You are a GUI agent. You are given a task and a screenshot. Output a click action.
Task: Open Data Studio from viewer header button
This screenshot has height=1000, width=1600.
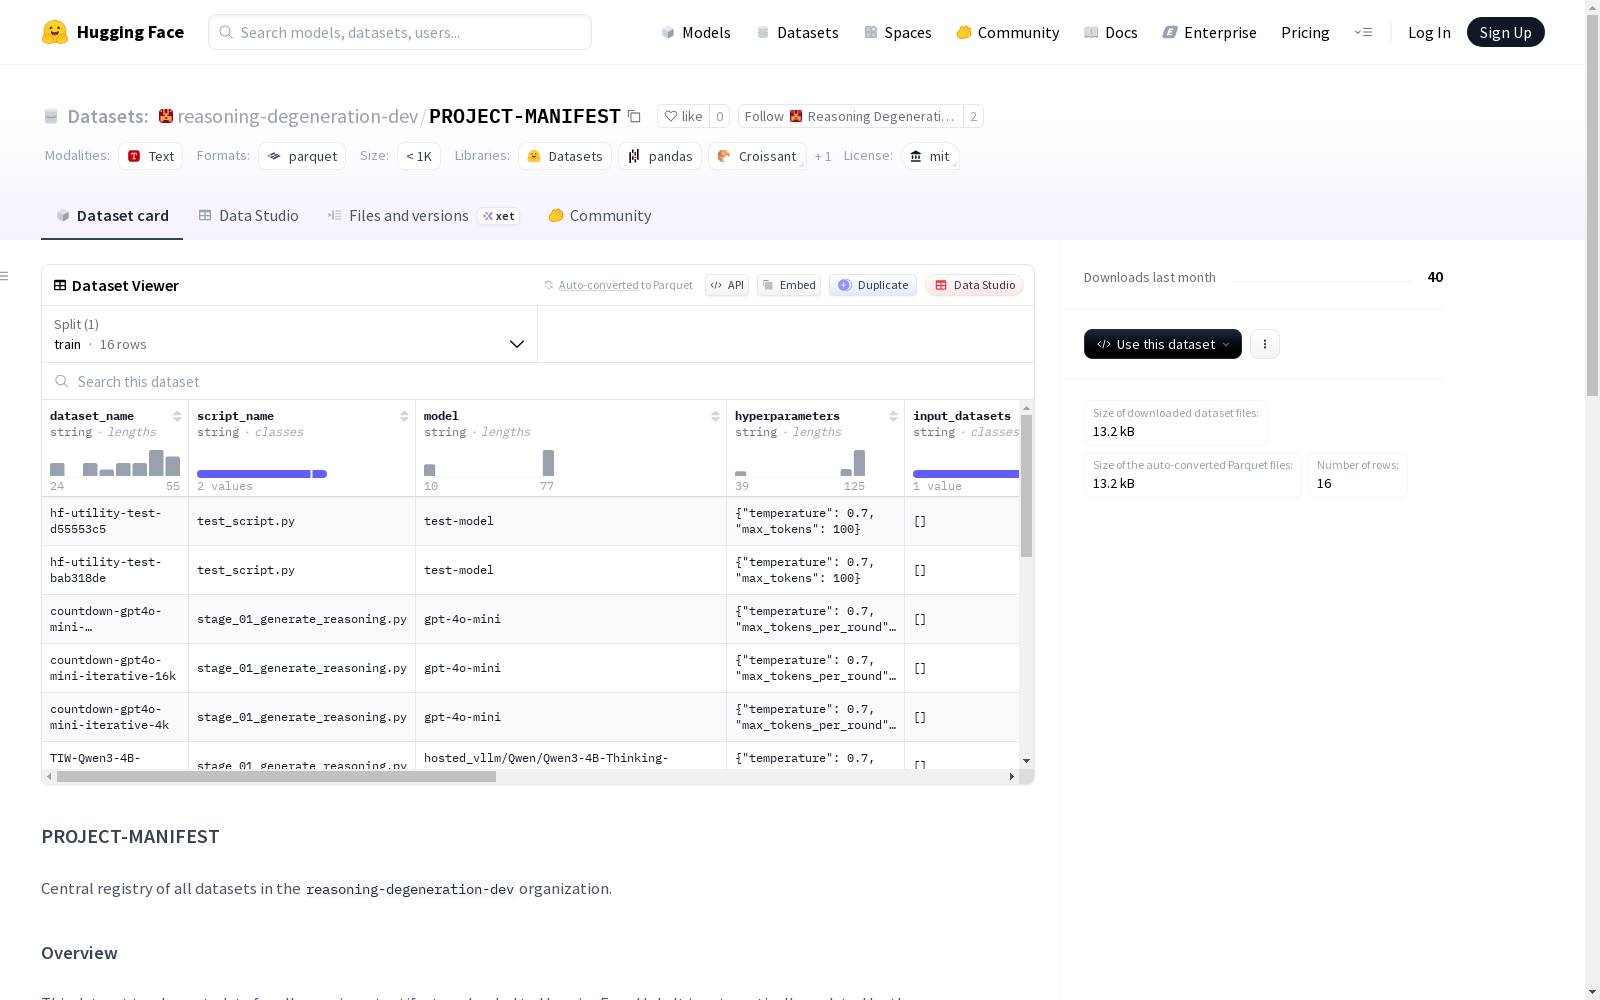[974, 285]
